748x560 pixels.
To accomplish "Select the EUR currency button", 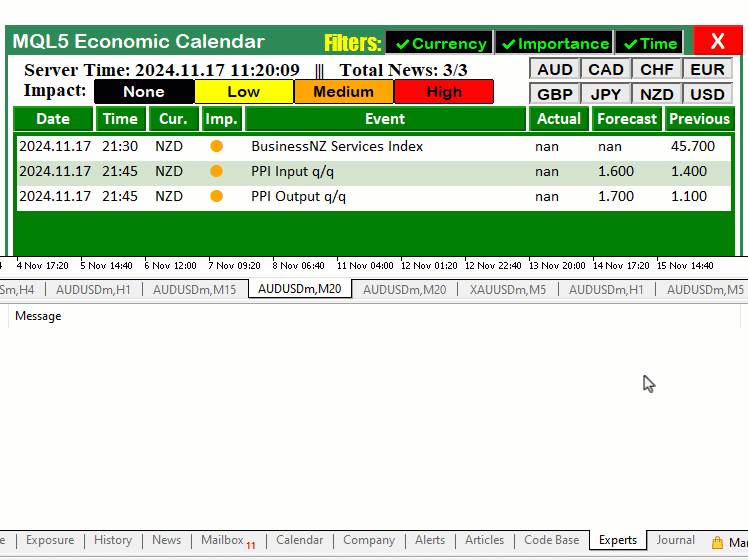I will point(707,70).
